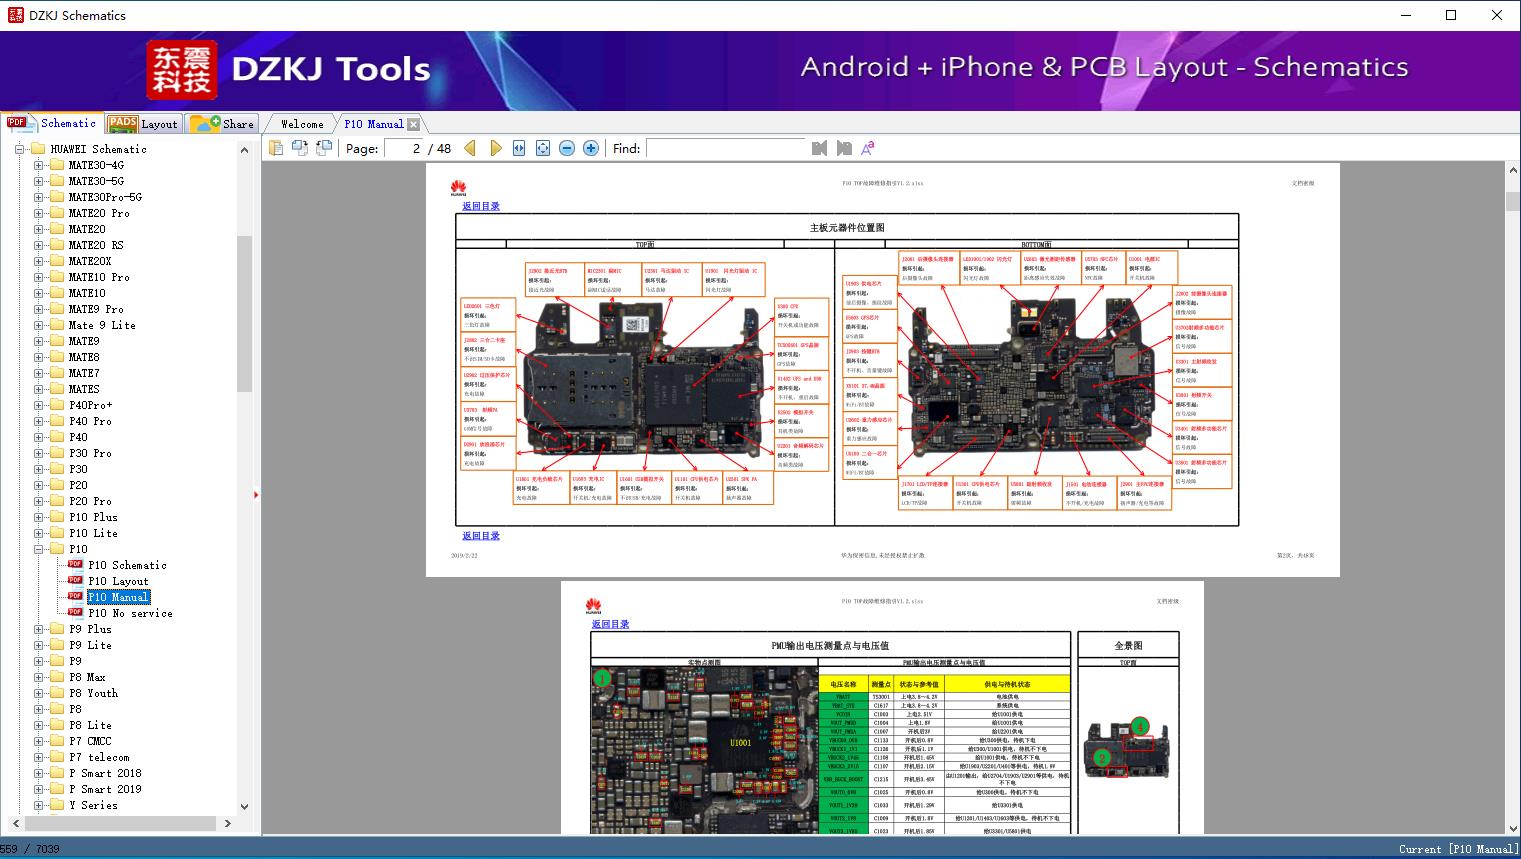
Task: Expand the P40 Pro folder
Action: pos(38,421)
